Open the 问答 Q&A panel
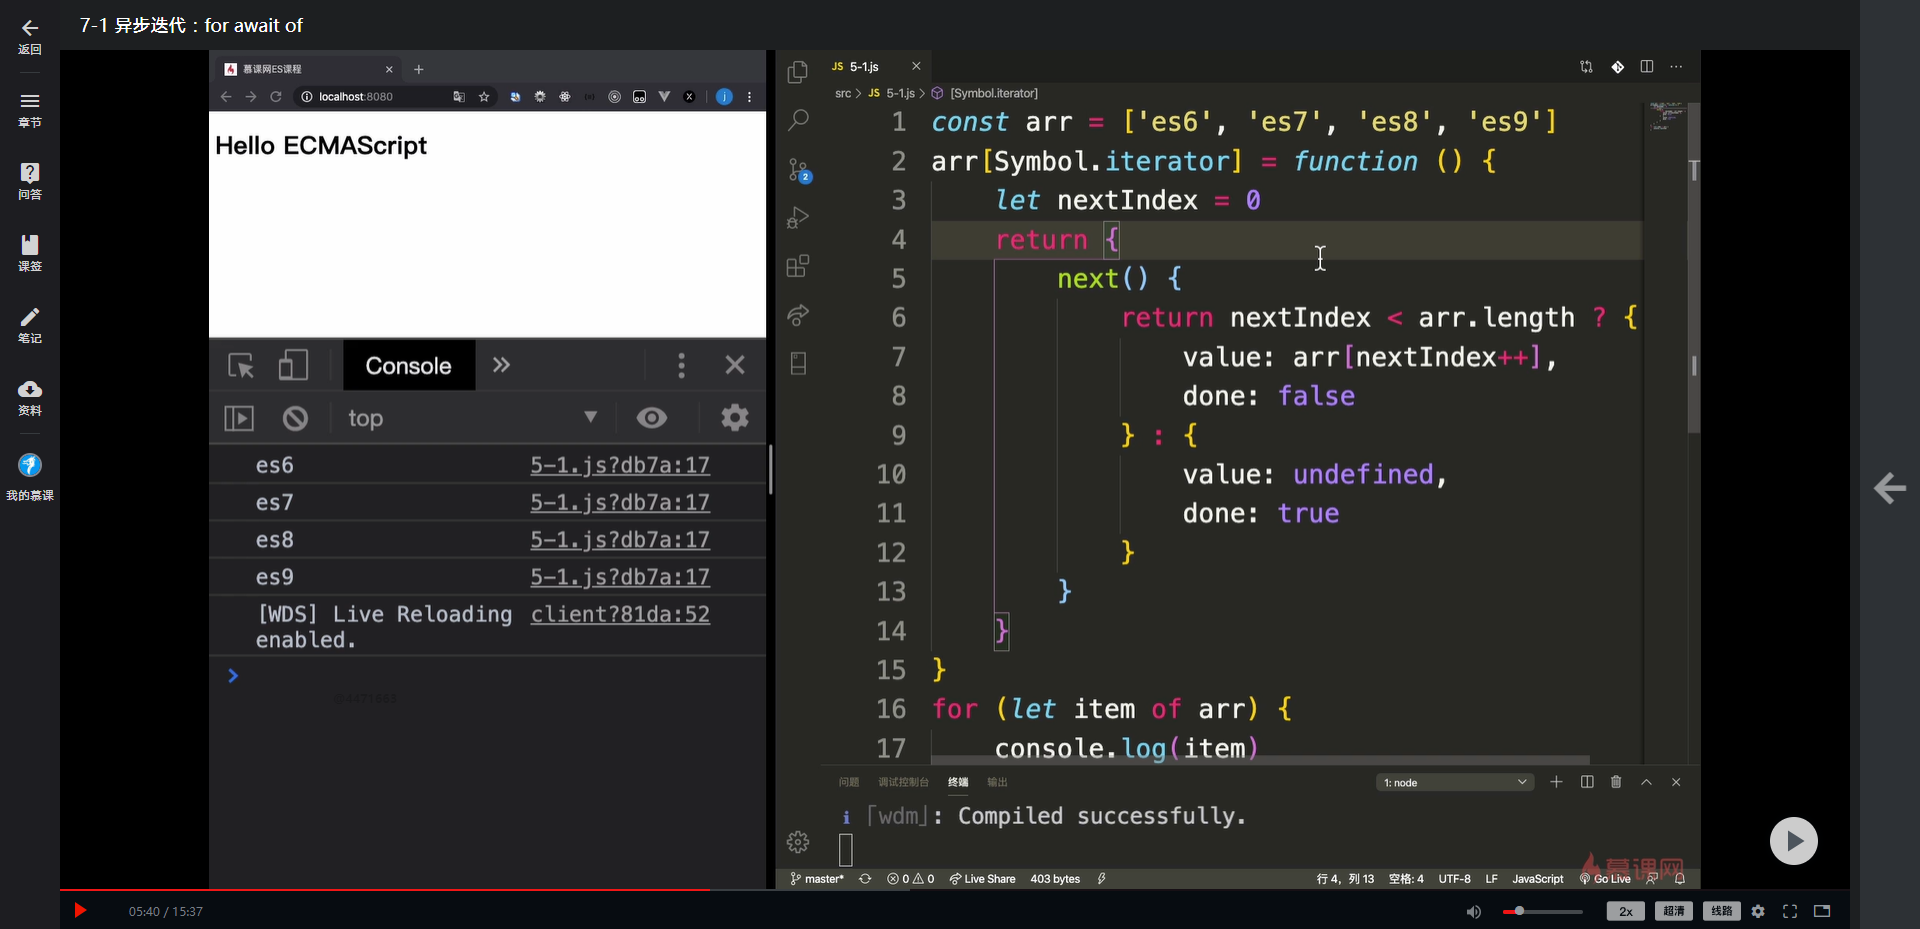Image resolution: width=1920 pixels, height=929 pixels. (30, 181)
